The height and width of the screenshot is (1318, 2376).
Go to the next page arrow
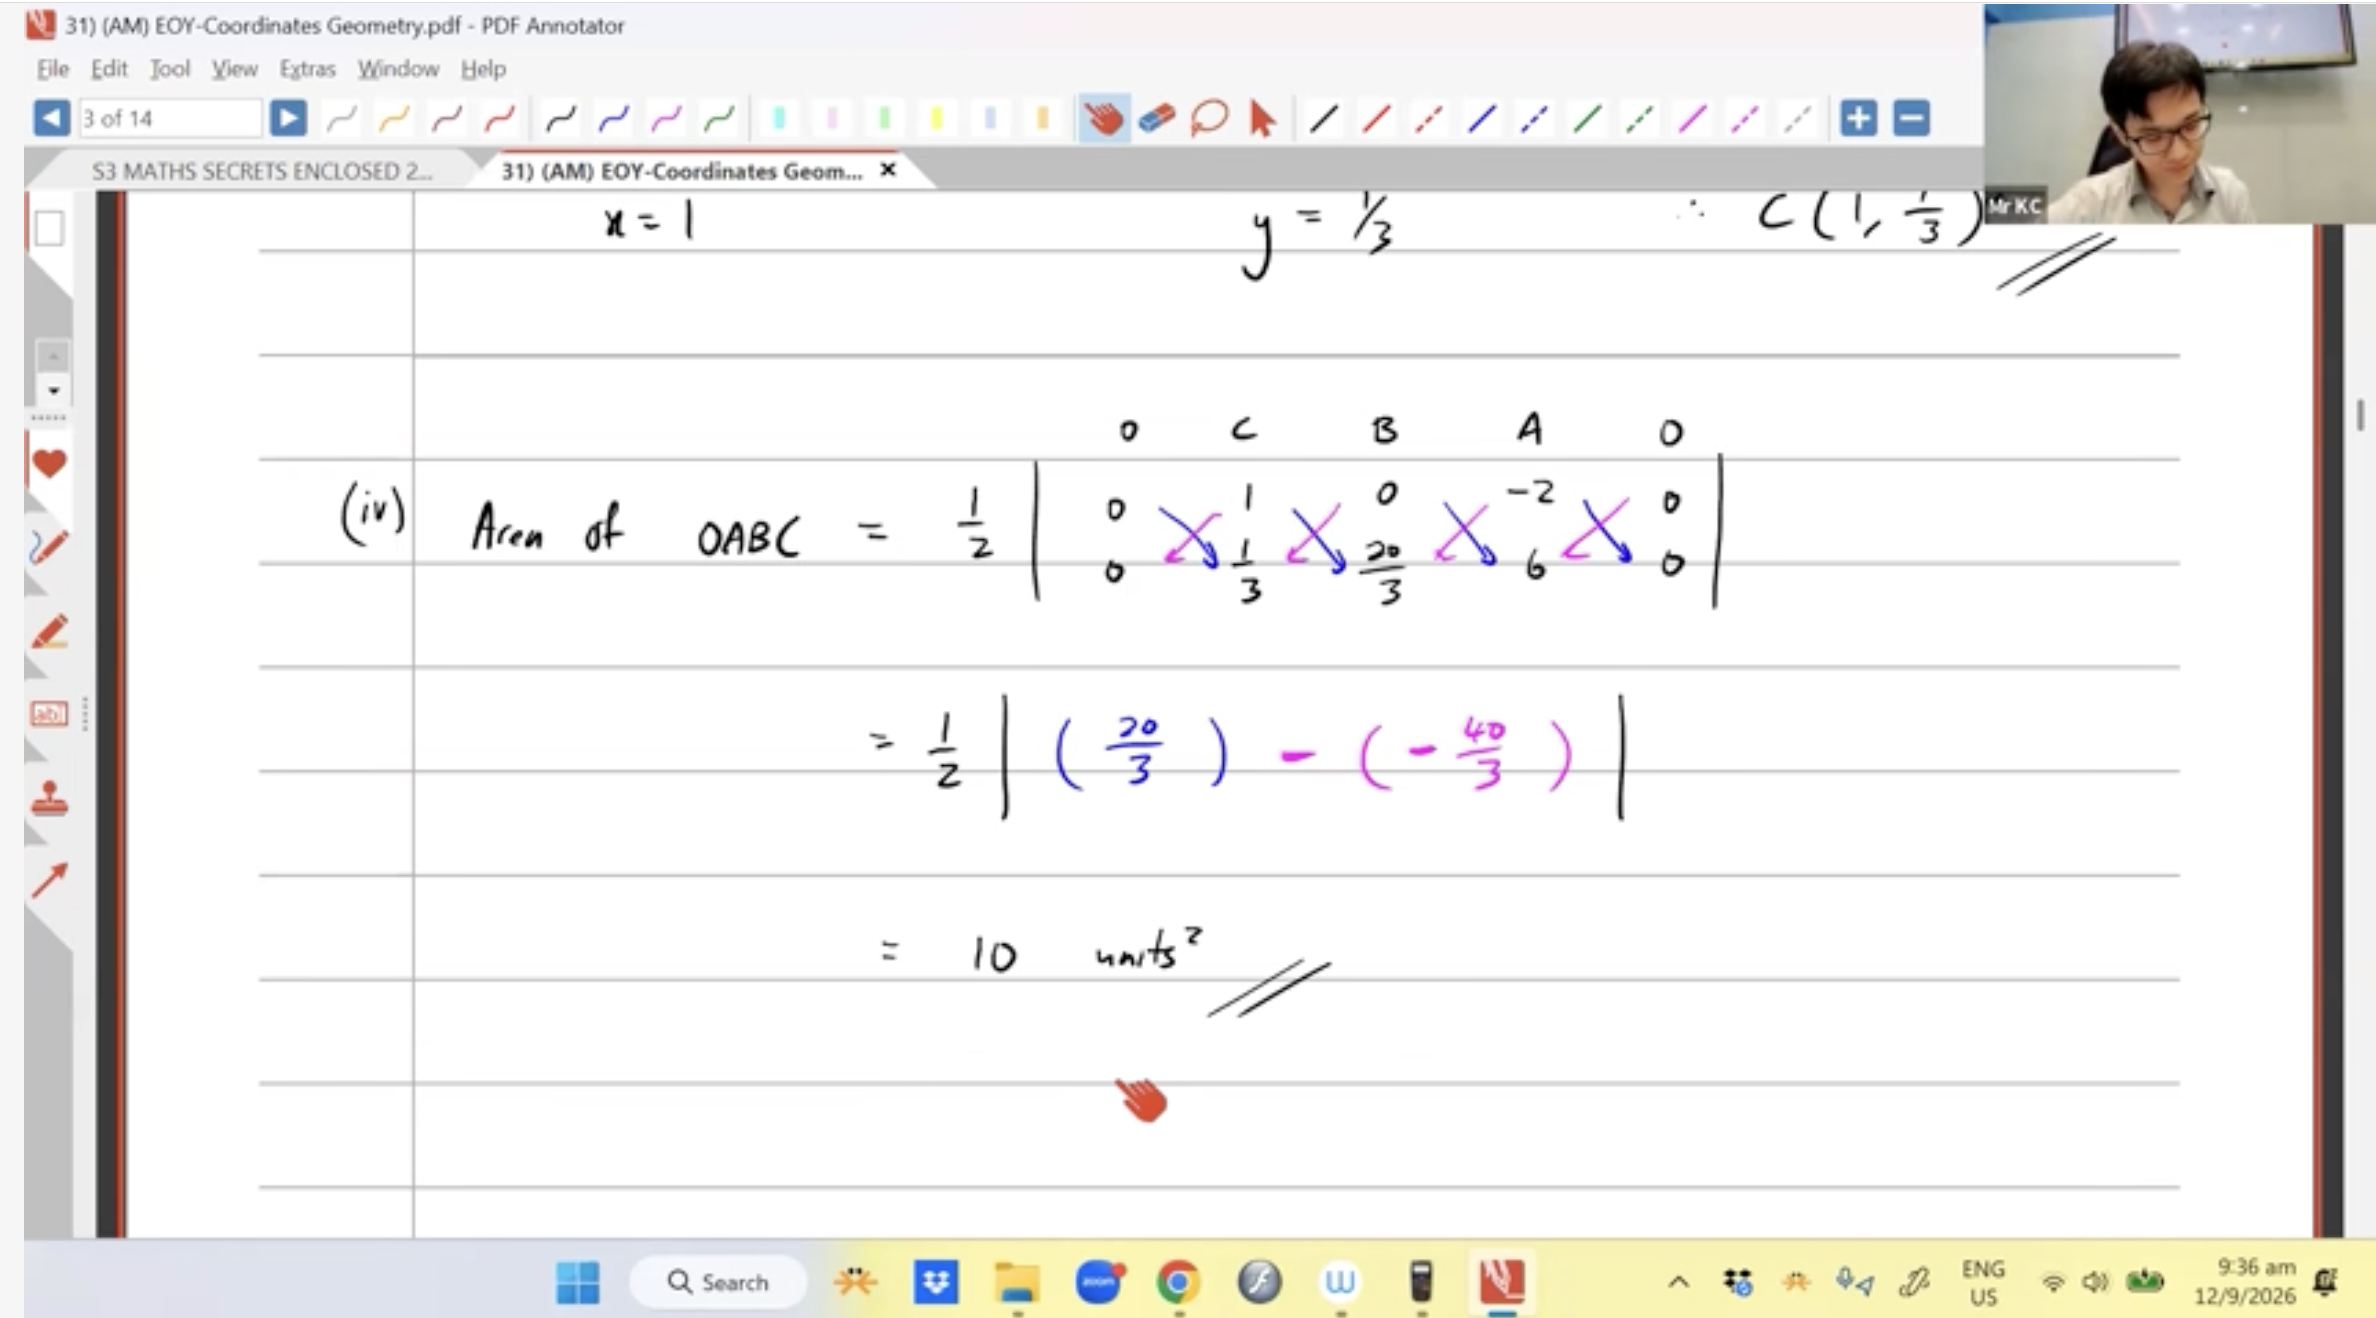[288, 118]
